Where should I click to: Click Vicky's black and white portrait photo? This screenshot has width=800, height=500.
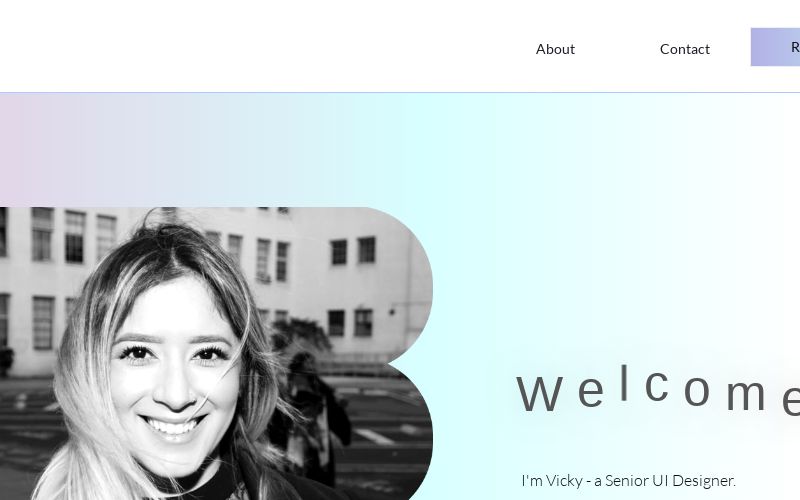tap(216, 354)
